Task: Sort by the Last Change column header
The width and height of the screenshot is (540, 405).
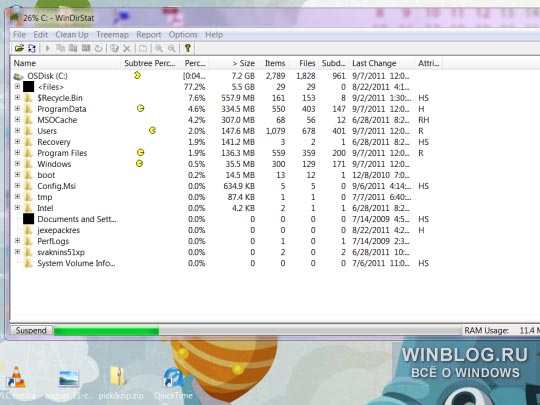Action: tap(381, 63)
